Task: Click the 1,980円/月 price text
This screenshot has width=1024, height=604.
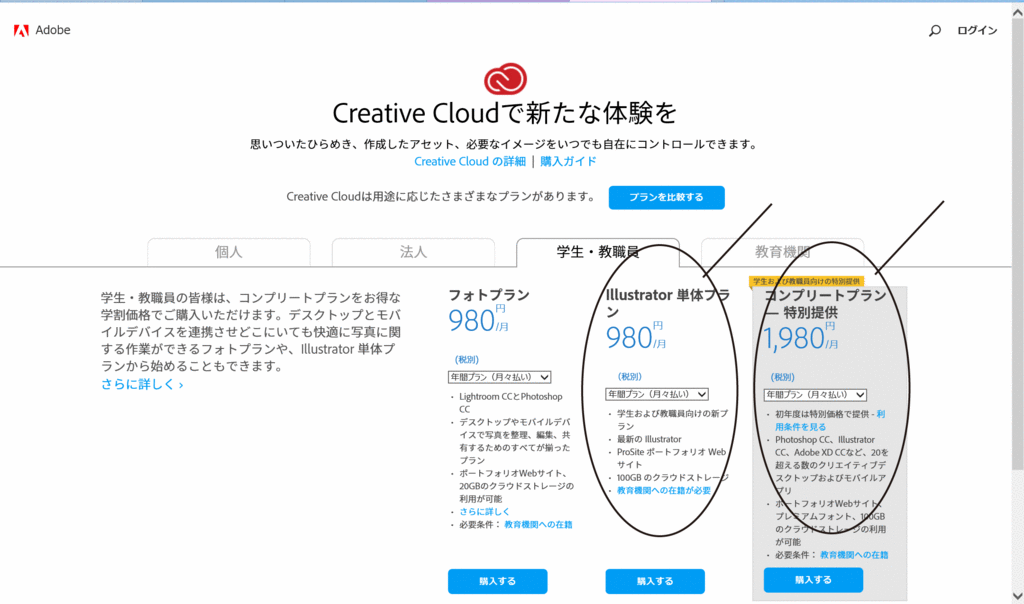Action: (801, 338)
